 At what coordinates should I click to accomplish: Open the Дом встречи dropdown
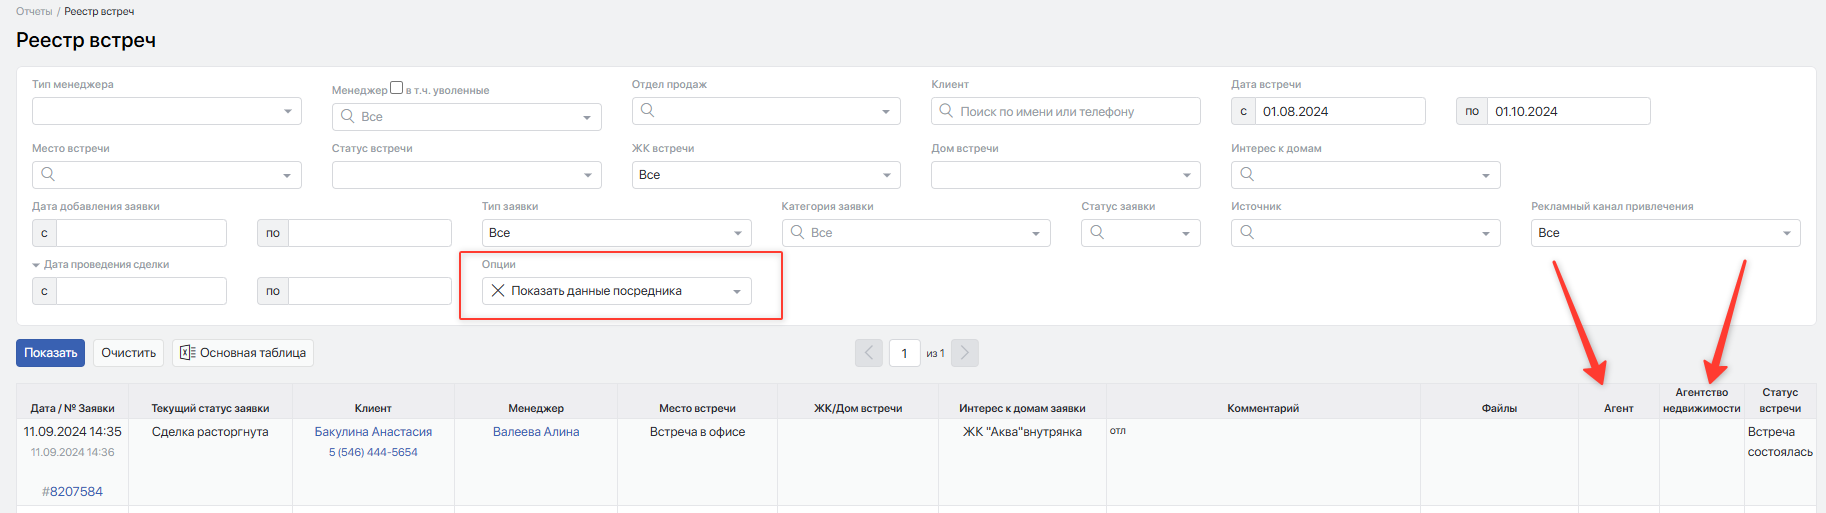[x=1066, y=175]
